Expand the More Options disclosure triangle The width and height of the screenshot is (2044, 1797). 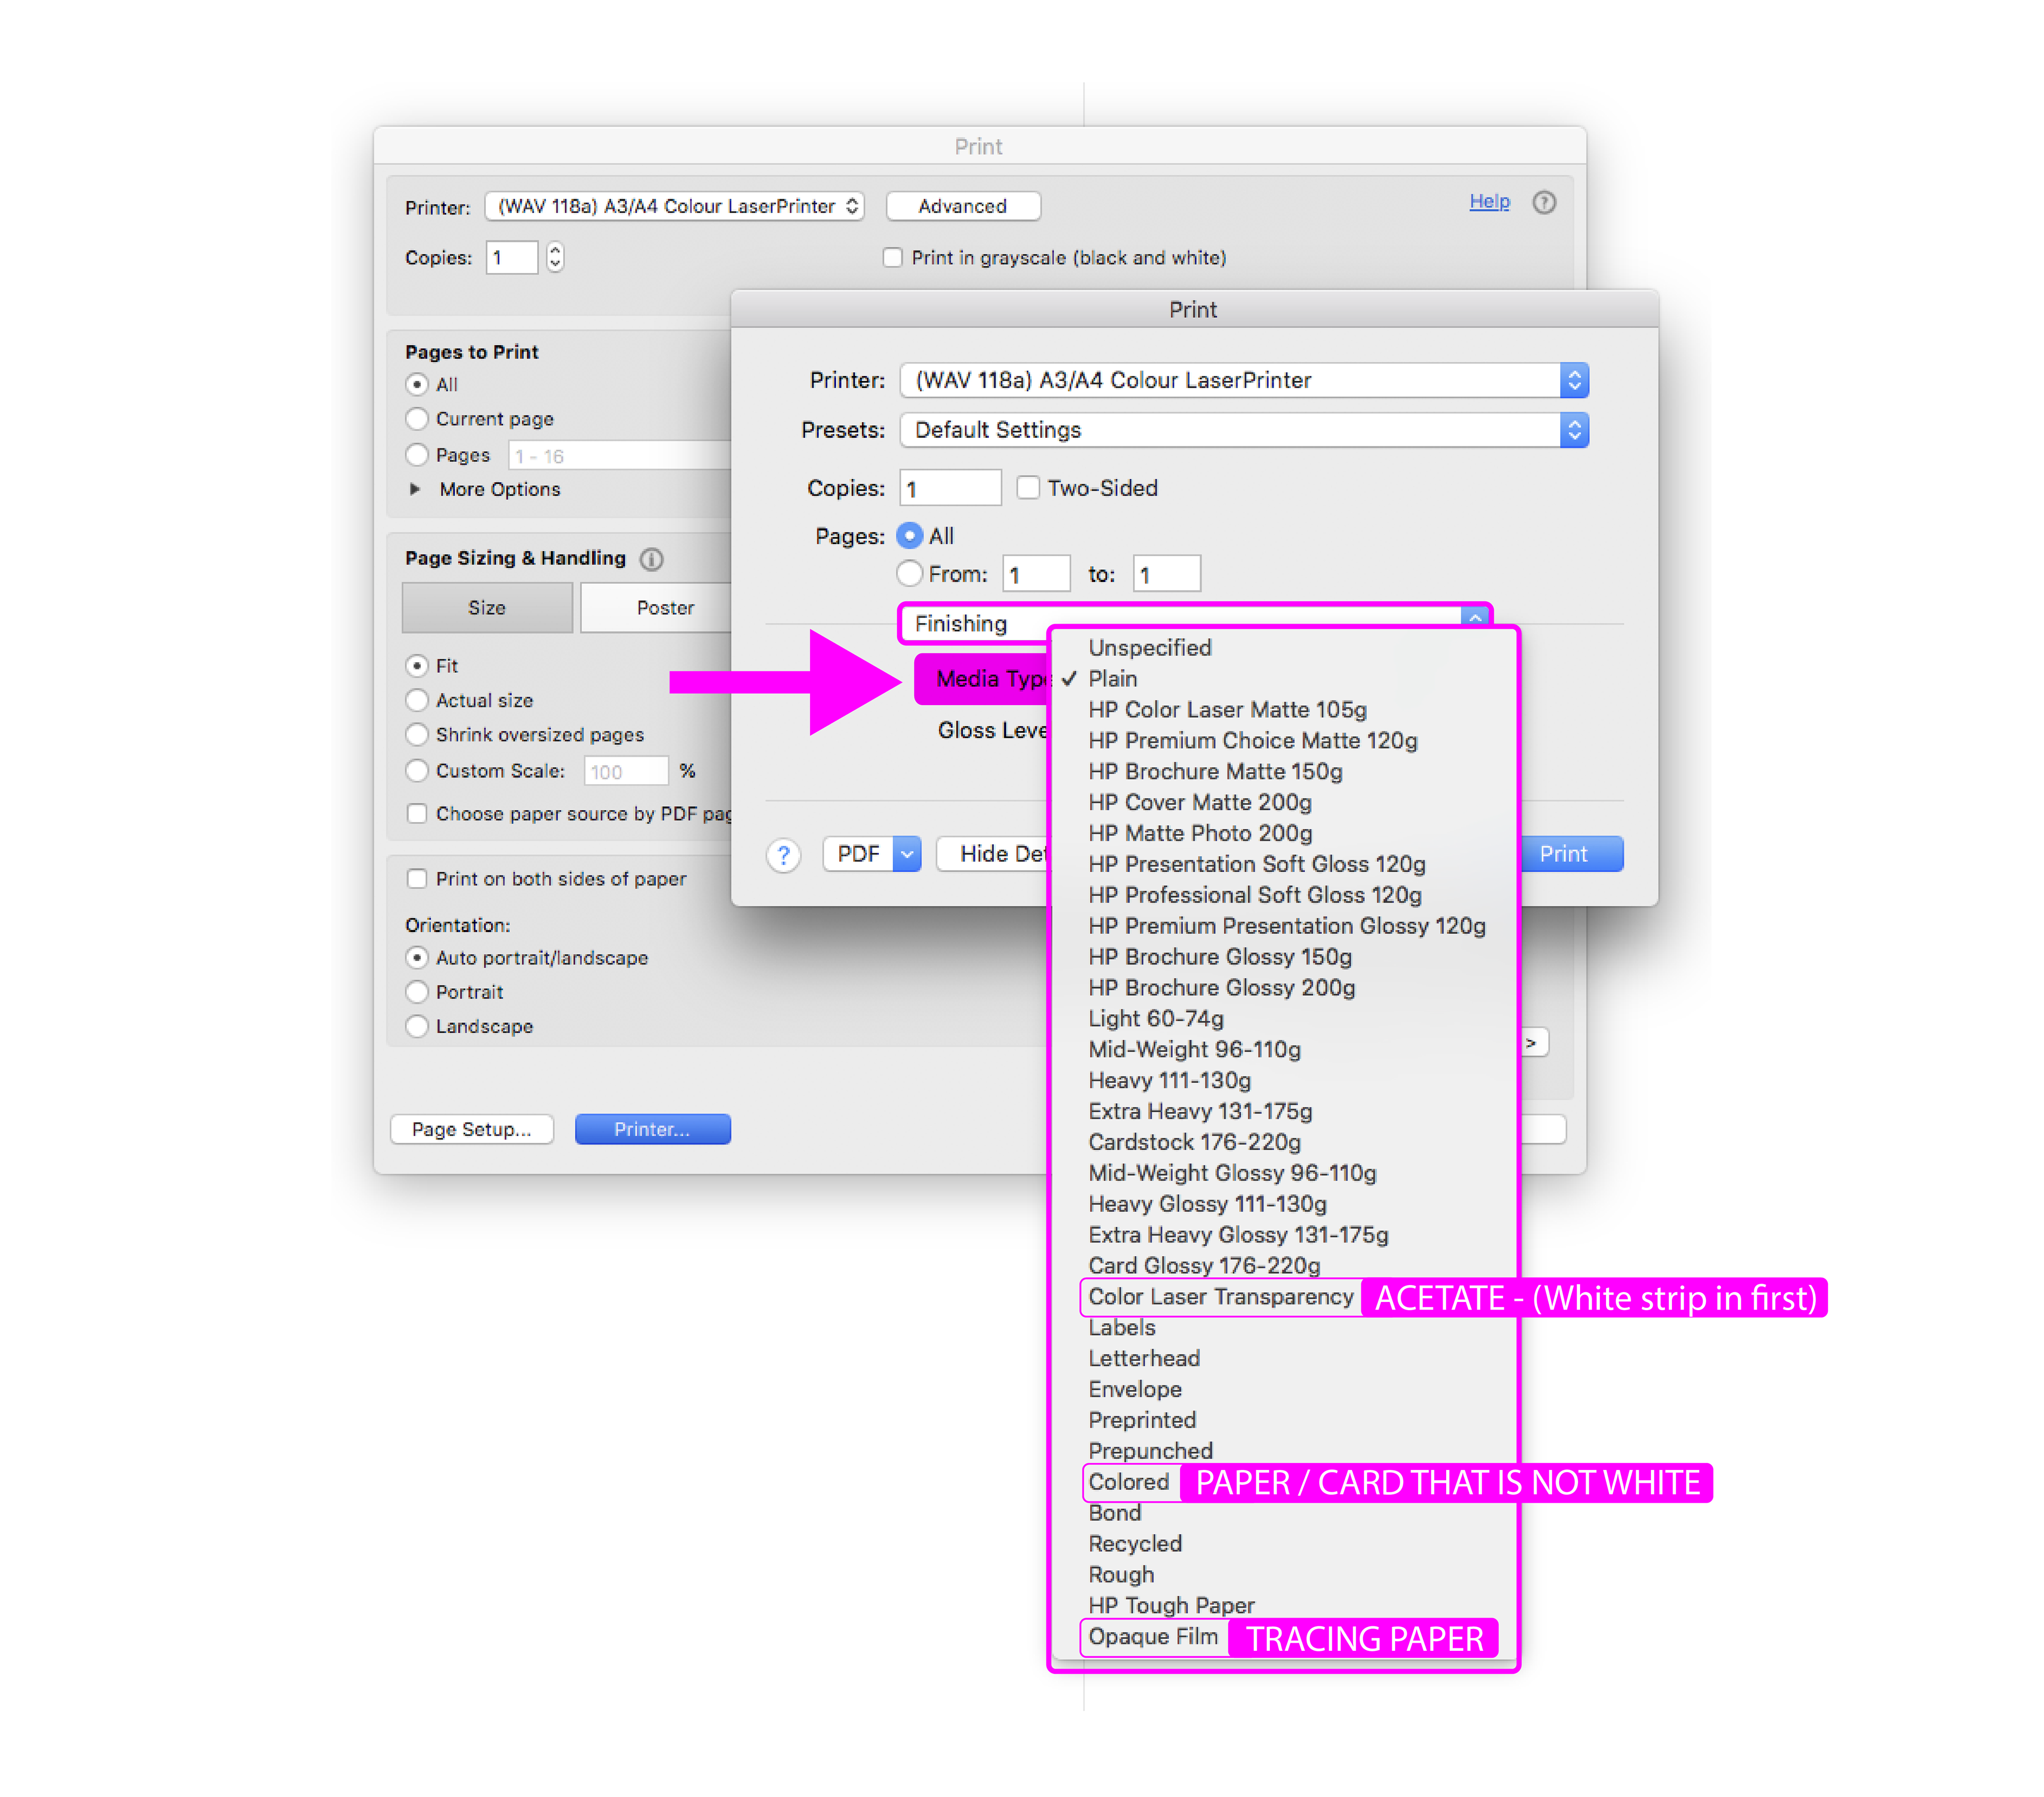[x=415, y=489]
